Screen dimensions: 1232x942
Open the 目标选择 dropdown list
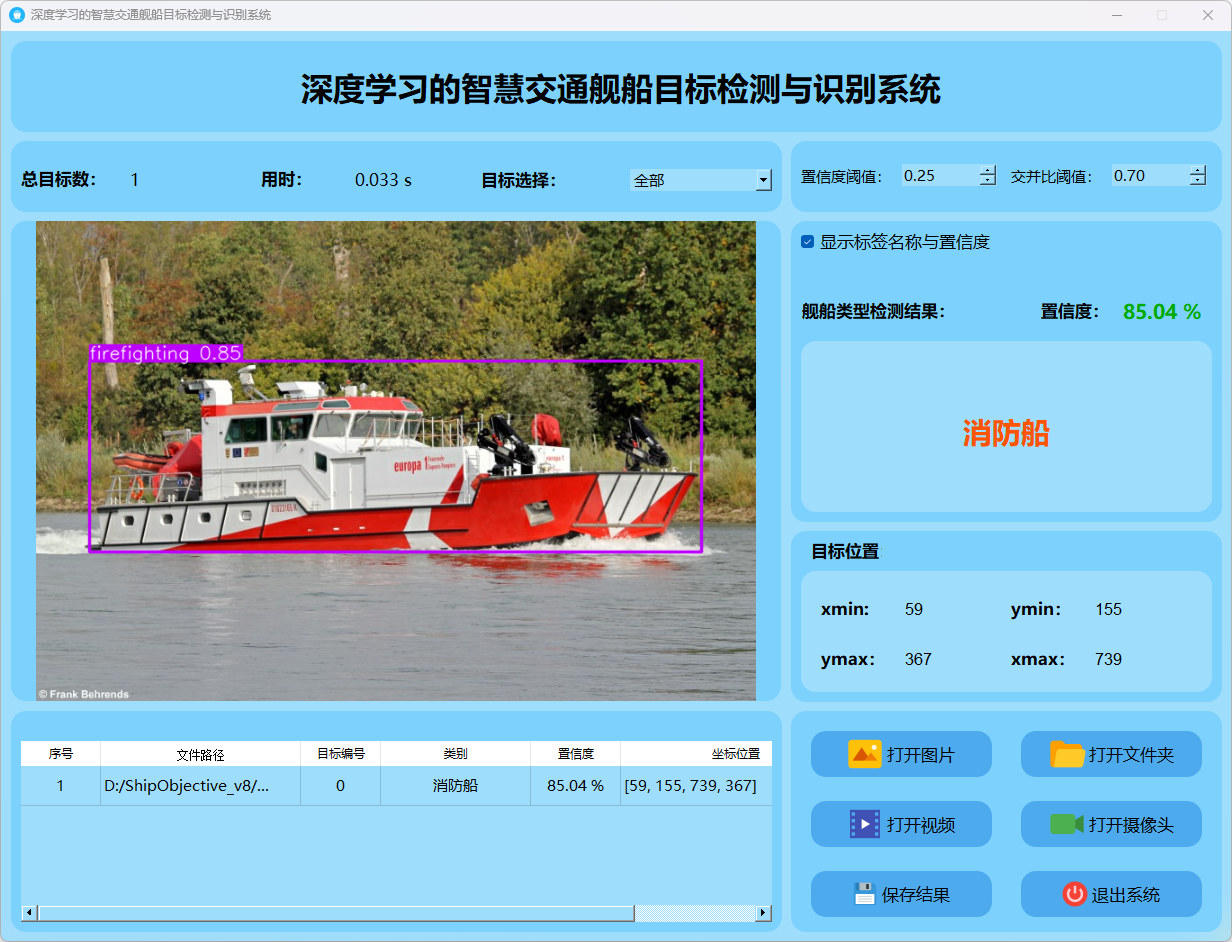[x=764, y=181]
